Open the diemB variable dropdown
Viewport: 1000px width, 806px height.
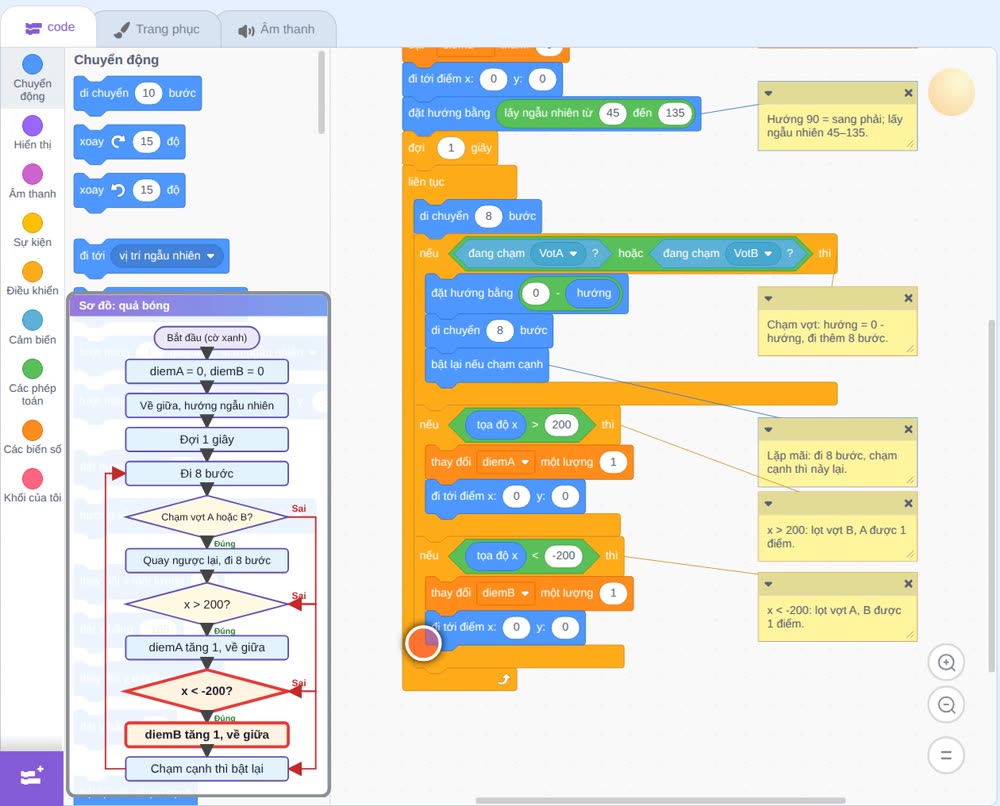[506, 593]
